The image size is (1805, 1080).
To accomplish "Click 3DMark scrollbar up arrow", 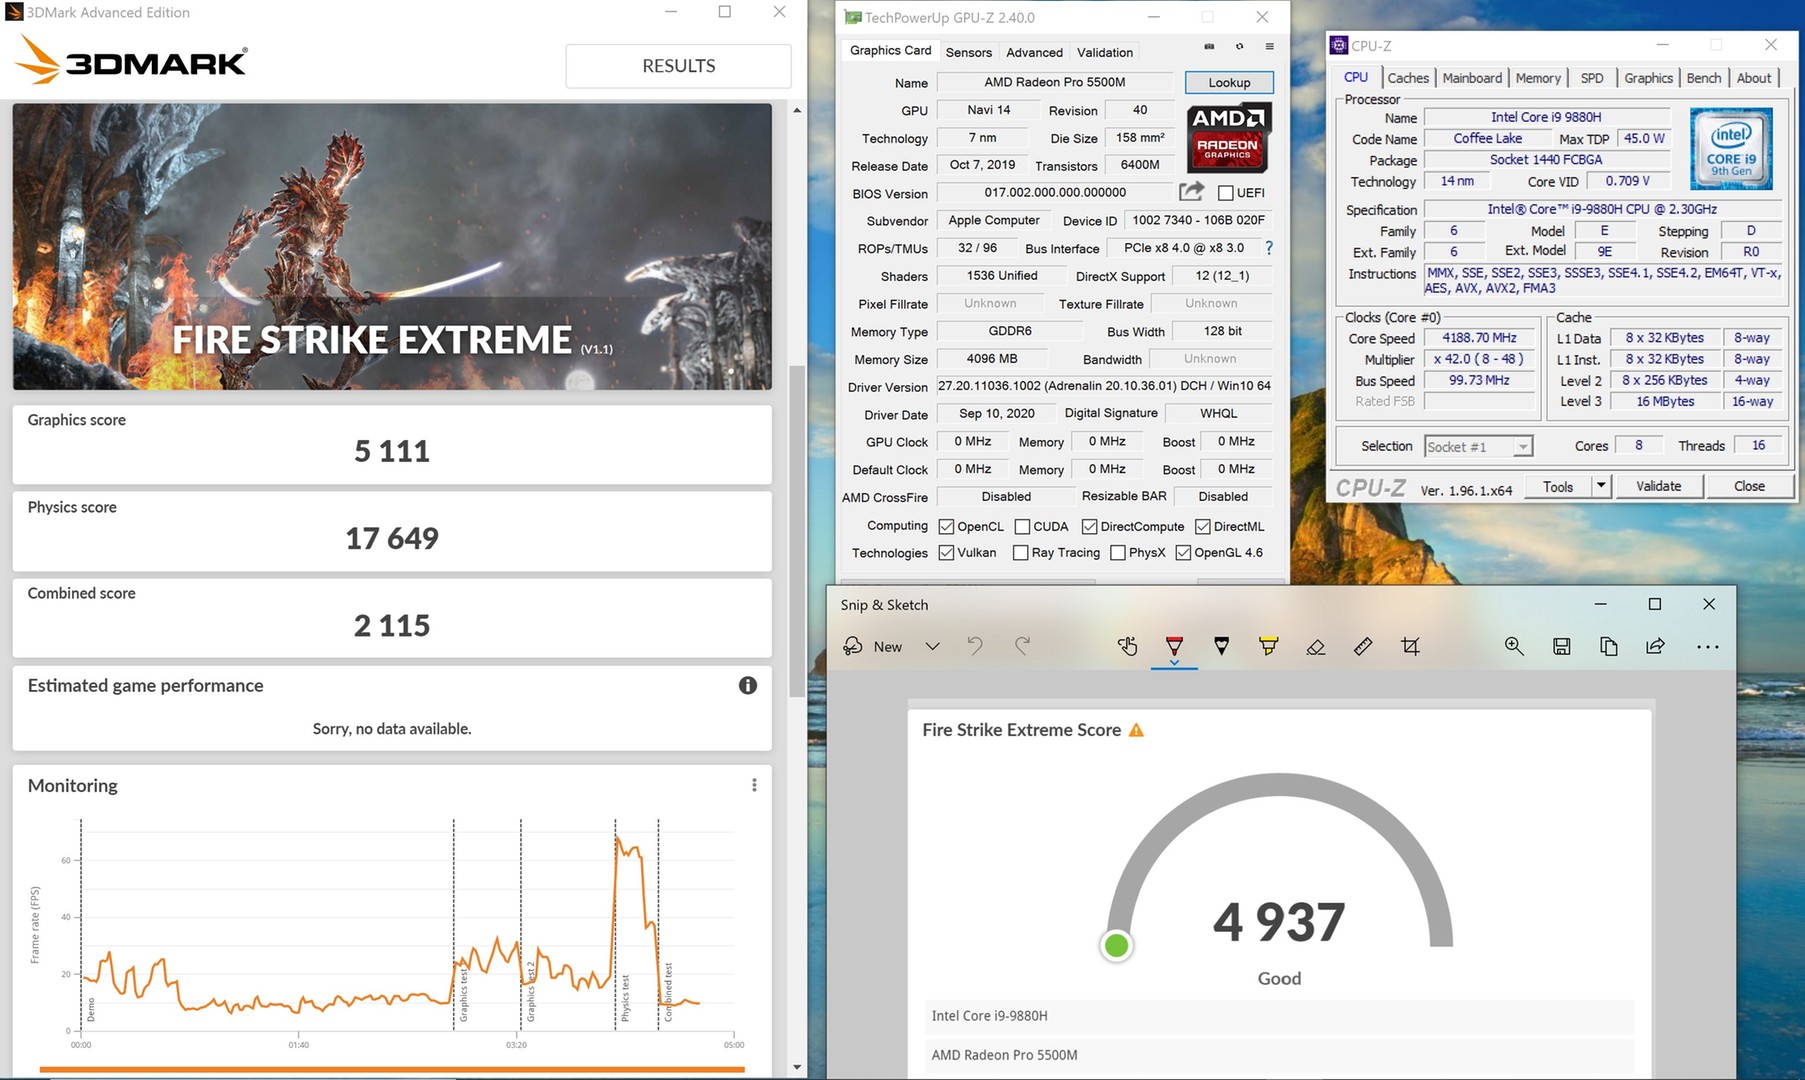I will [x=797, y=110].
